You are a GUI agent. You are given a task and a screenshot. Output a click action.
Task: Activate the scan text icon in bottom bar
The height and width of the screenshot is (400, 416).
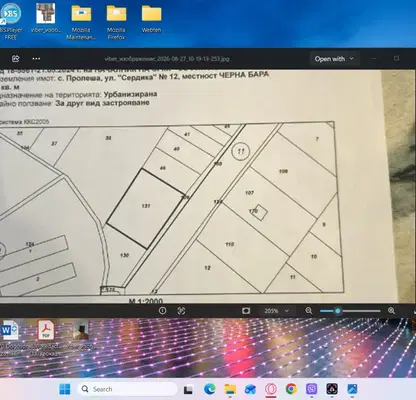tap(181, 311)
